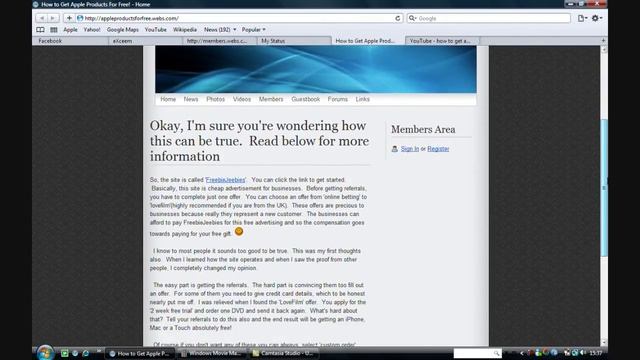The width and height of the screenshot is (640, 360).
Task: Click the system tray clock 15:37
Action: pos(596,353)
